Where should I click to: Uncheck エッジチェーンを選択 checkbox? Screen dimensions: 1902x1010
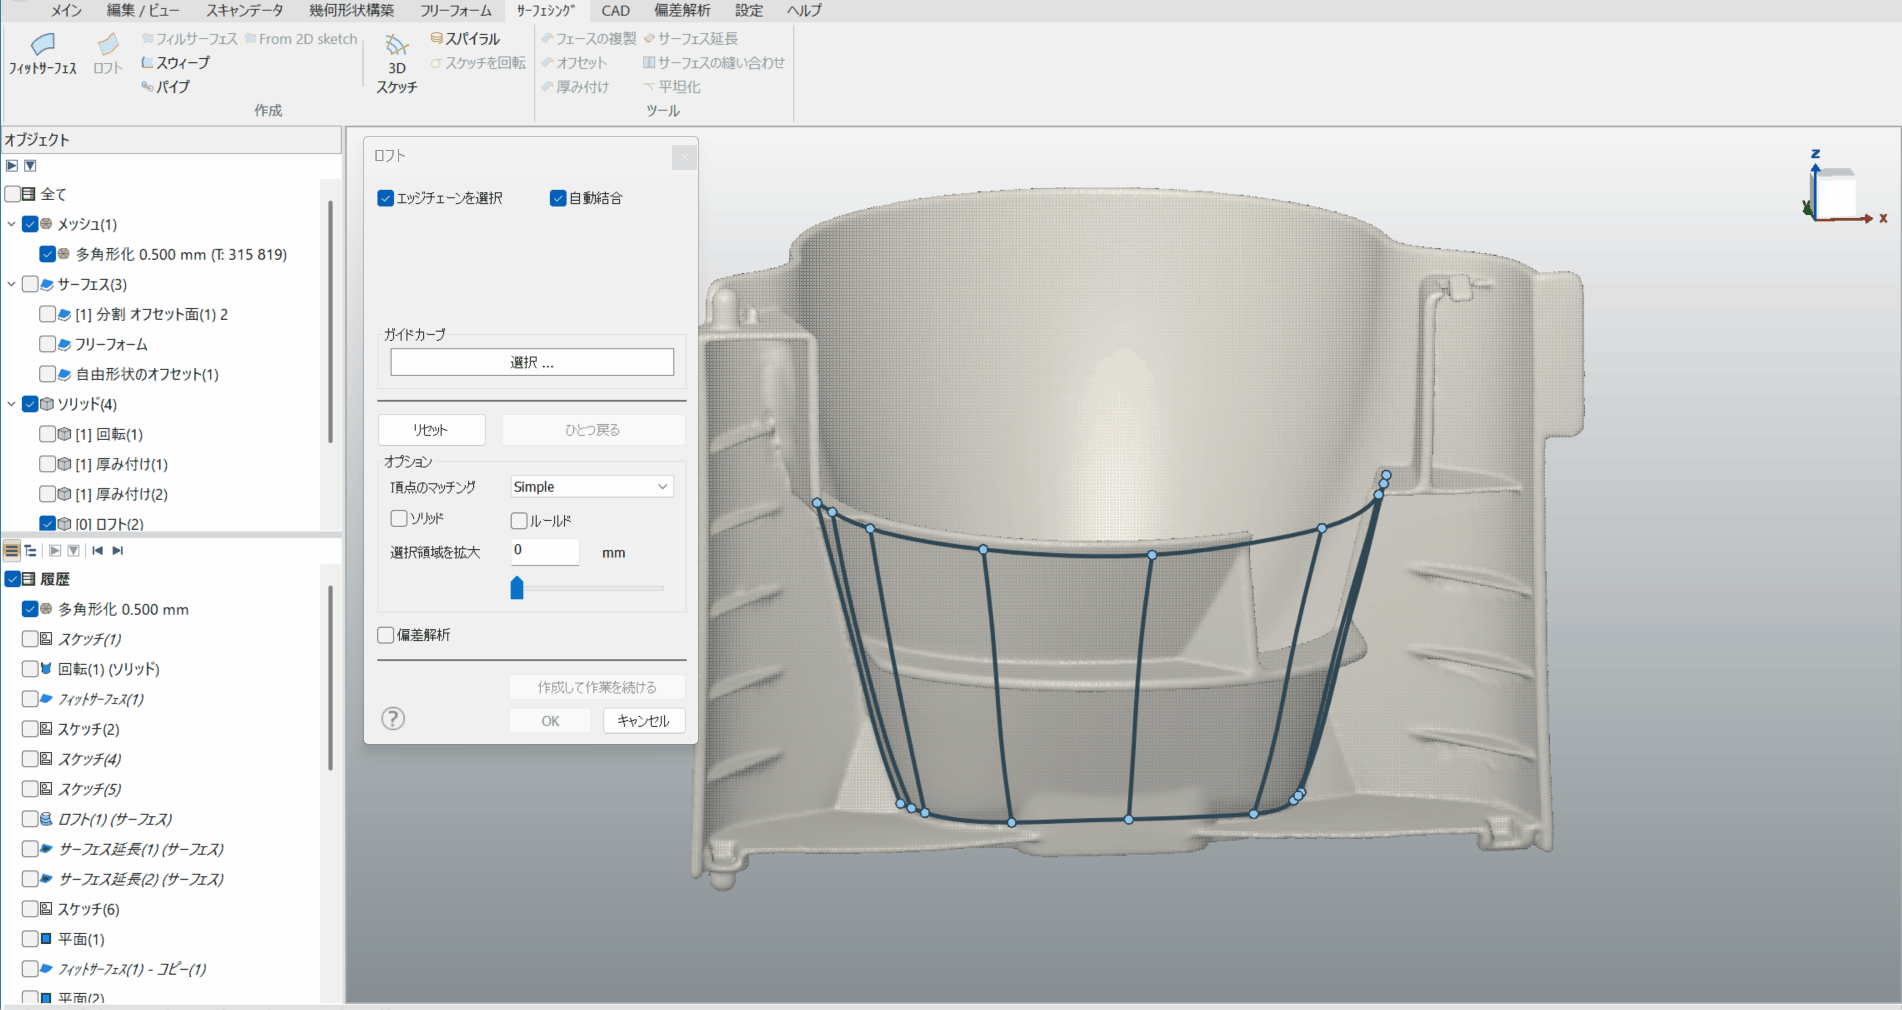click(386, 198)
